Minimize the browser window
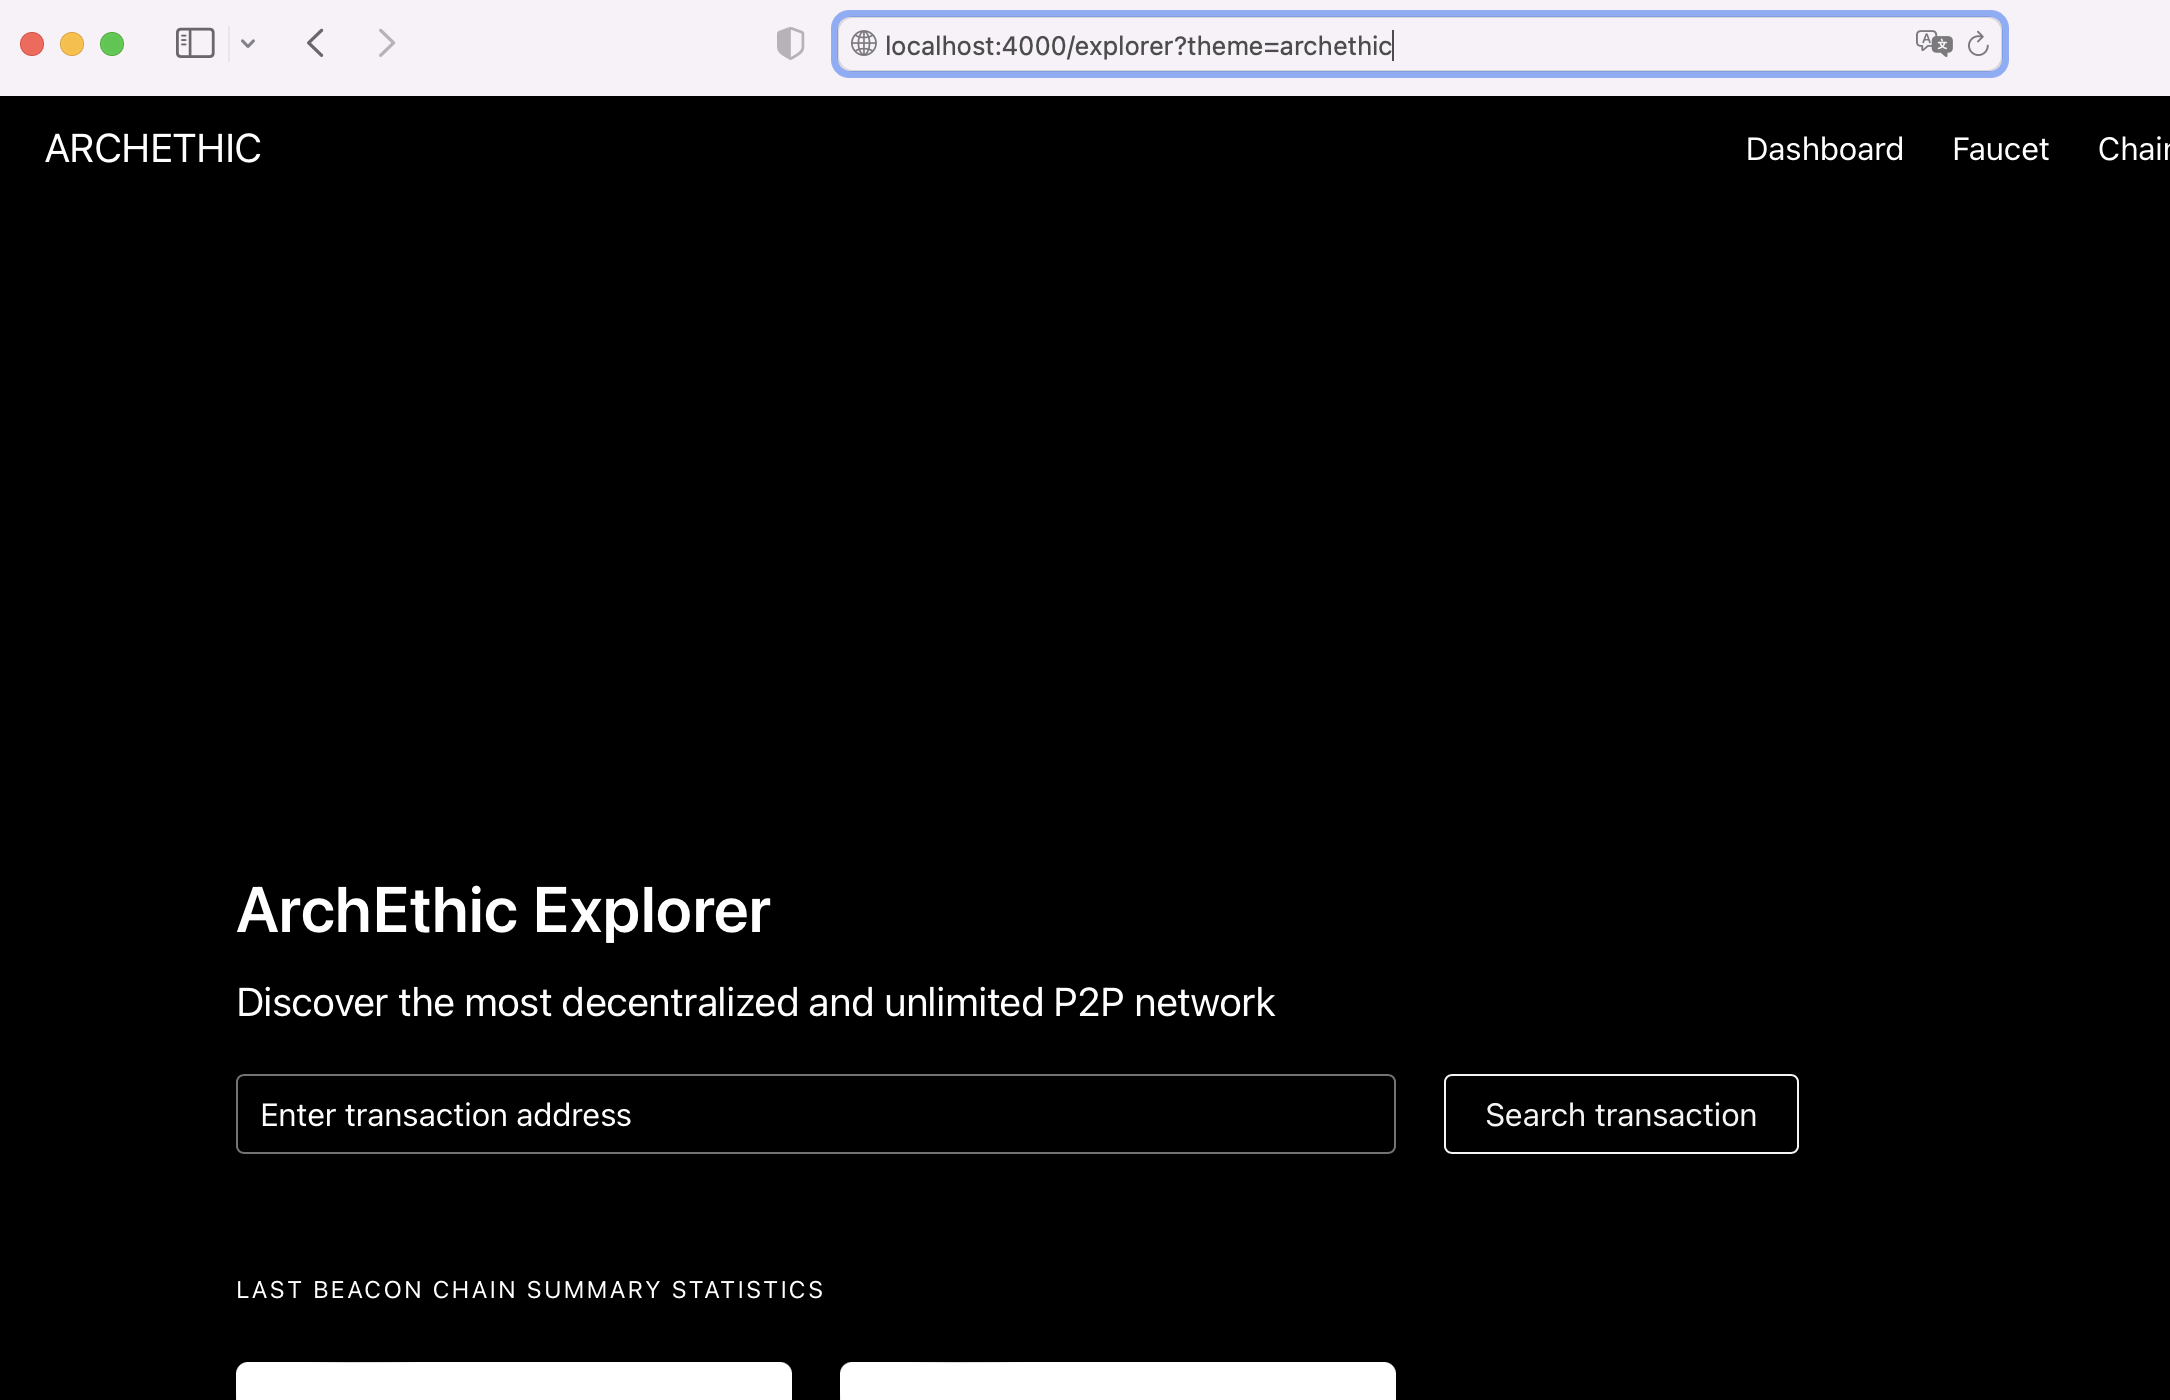The height and width of the screenshot is (1400, 2170). pyautogui.click(x=72, y=43)
